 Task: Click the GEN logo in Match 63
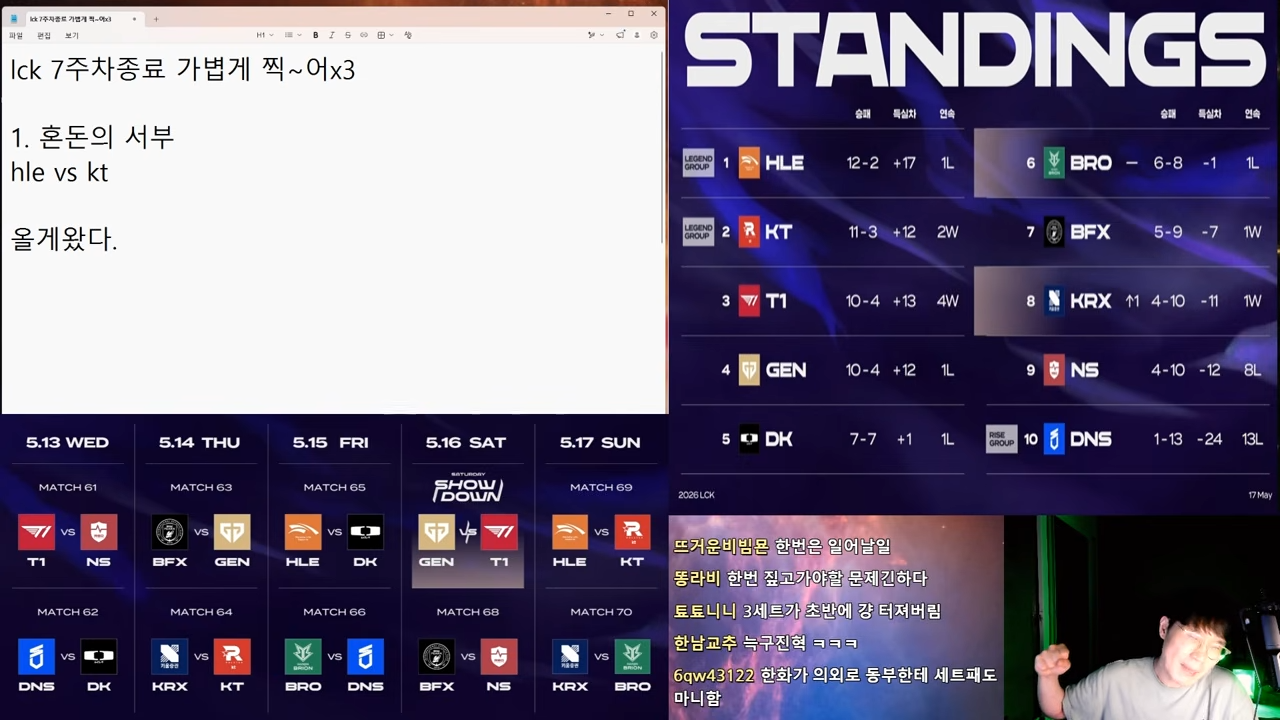click(232, 532)
